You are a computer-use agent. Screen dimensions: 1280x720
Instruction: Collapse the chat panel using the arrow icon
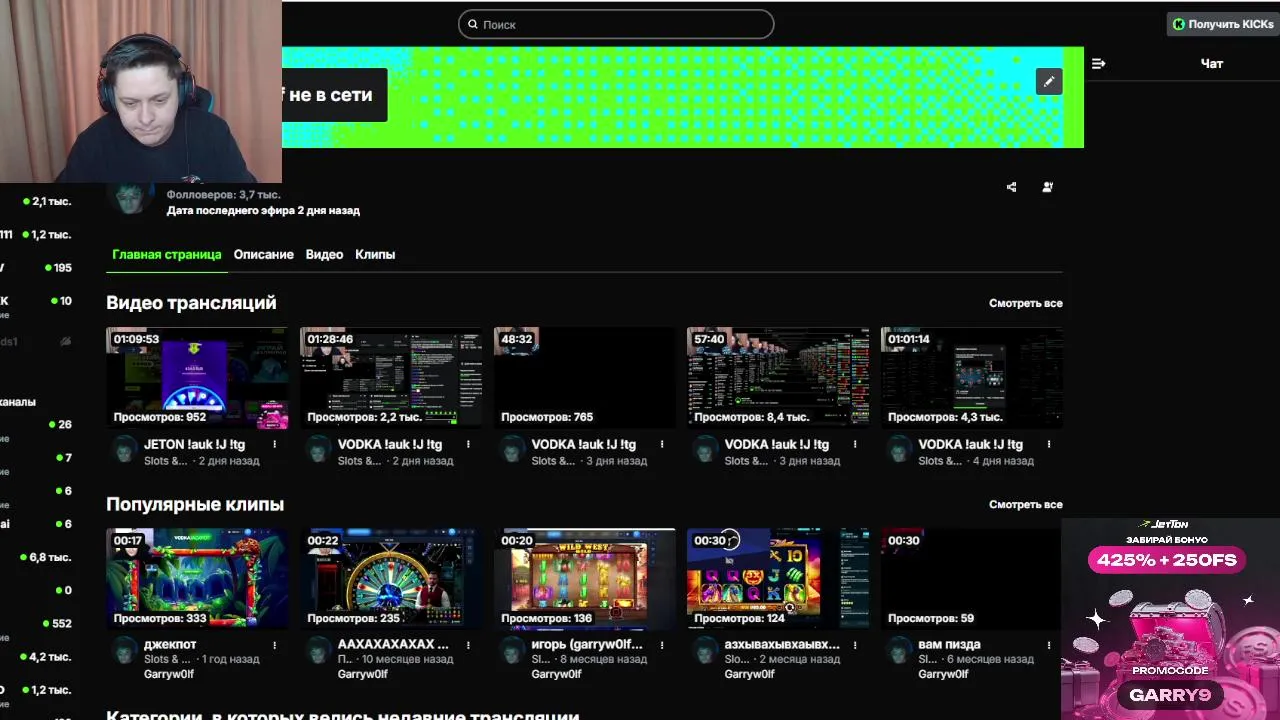click(x=1098, y=63)
